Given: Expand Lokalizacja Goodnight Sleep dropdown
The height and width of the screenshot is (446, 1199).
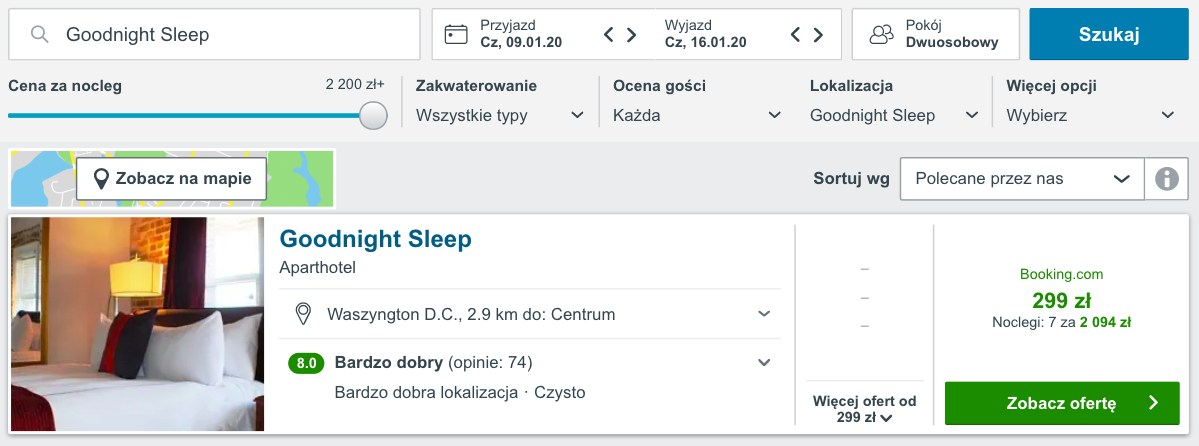Looking at the screenshot, I should [x=895, y=116].
